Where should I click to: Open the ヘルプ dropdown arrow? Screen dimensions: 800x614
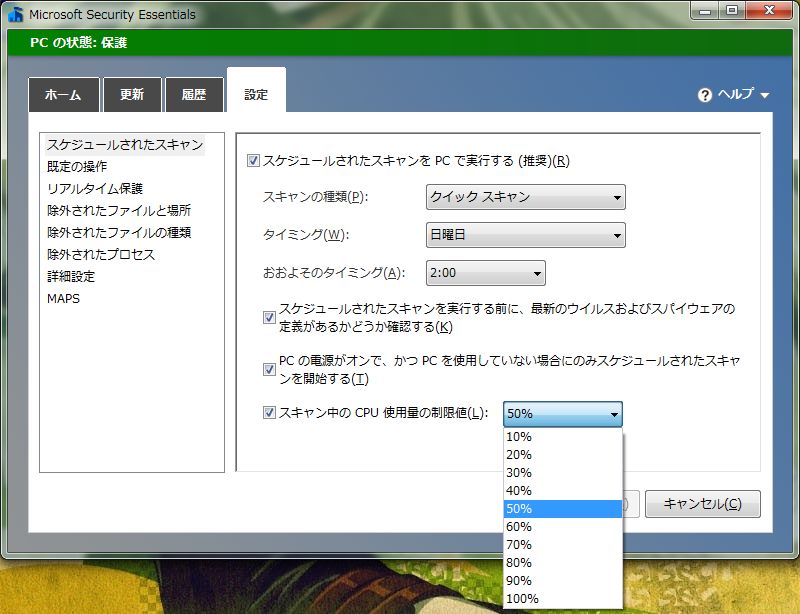point(764,95)
